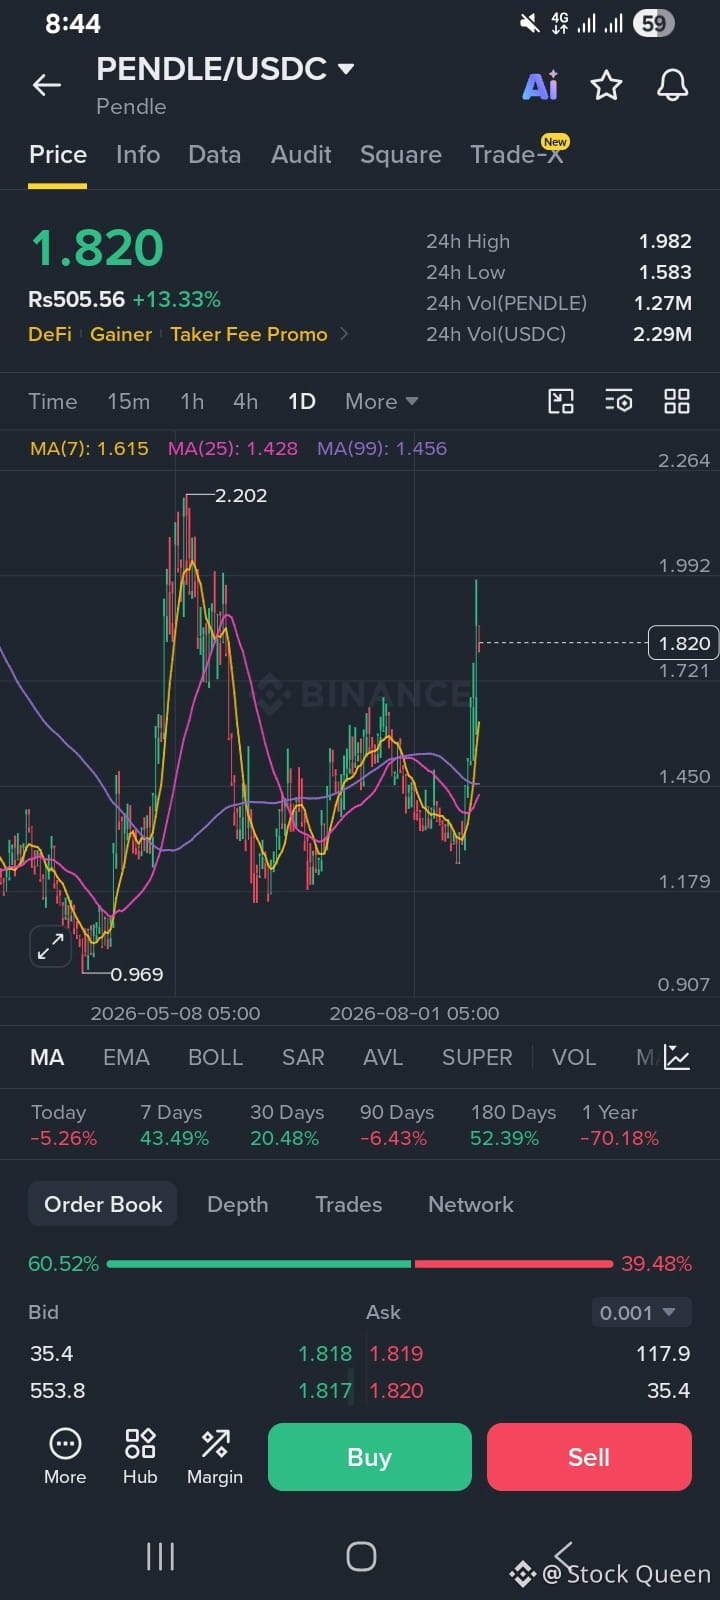Open the grid layout icon
Image resolution: width=720 pixels, height=1600 pixels.
pyautogui.click(x=677, y=401)
